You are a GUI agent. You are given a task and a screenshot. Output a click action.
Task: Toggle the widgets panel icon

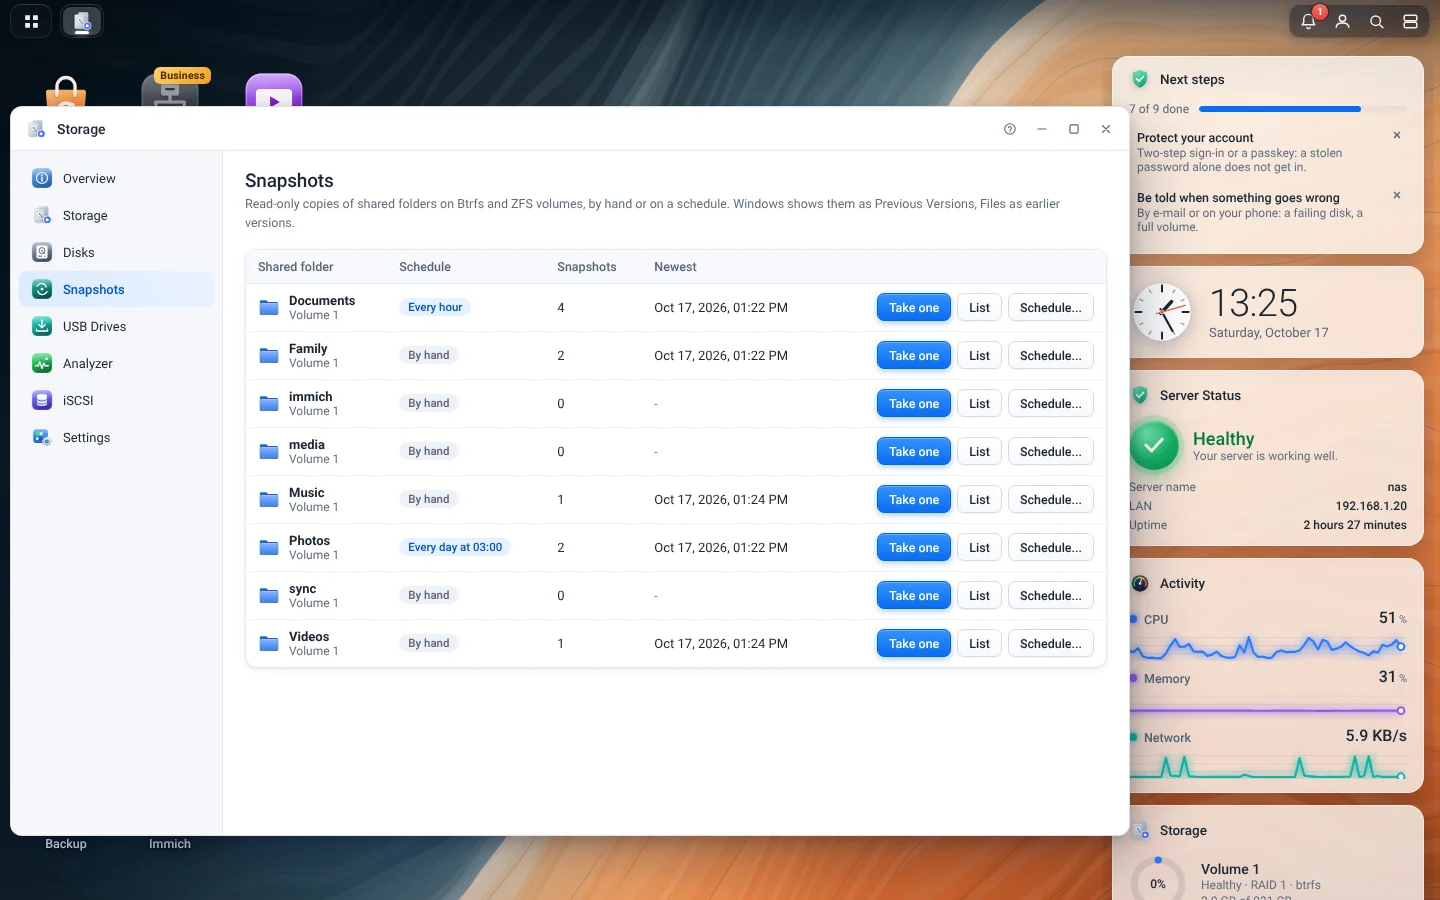tap(1411, 21)
